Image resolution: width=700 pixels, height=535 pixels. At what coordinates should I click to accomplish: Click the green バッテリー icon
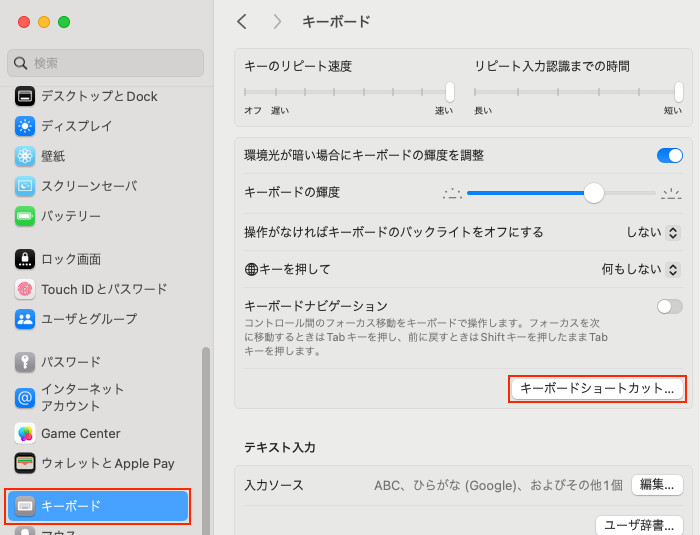25,216
